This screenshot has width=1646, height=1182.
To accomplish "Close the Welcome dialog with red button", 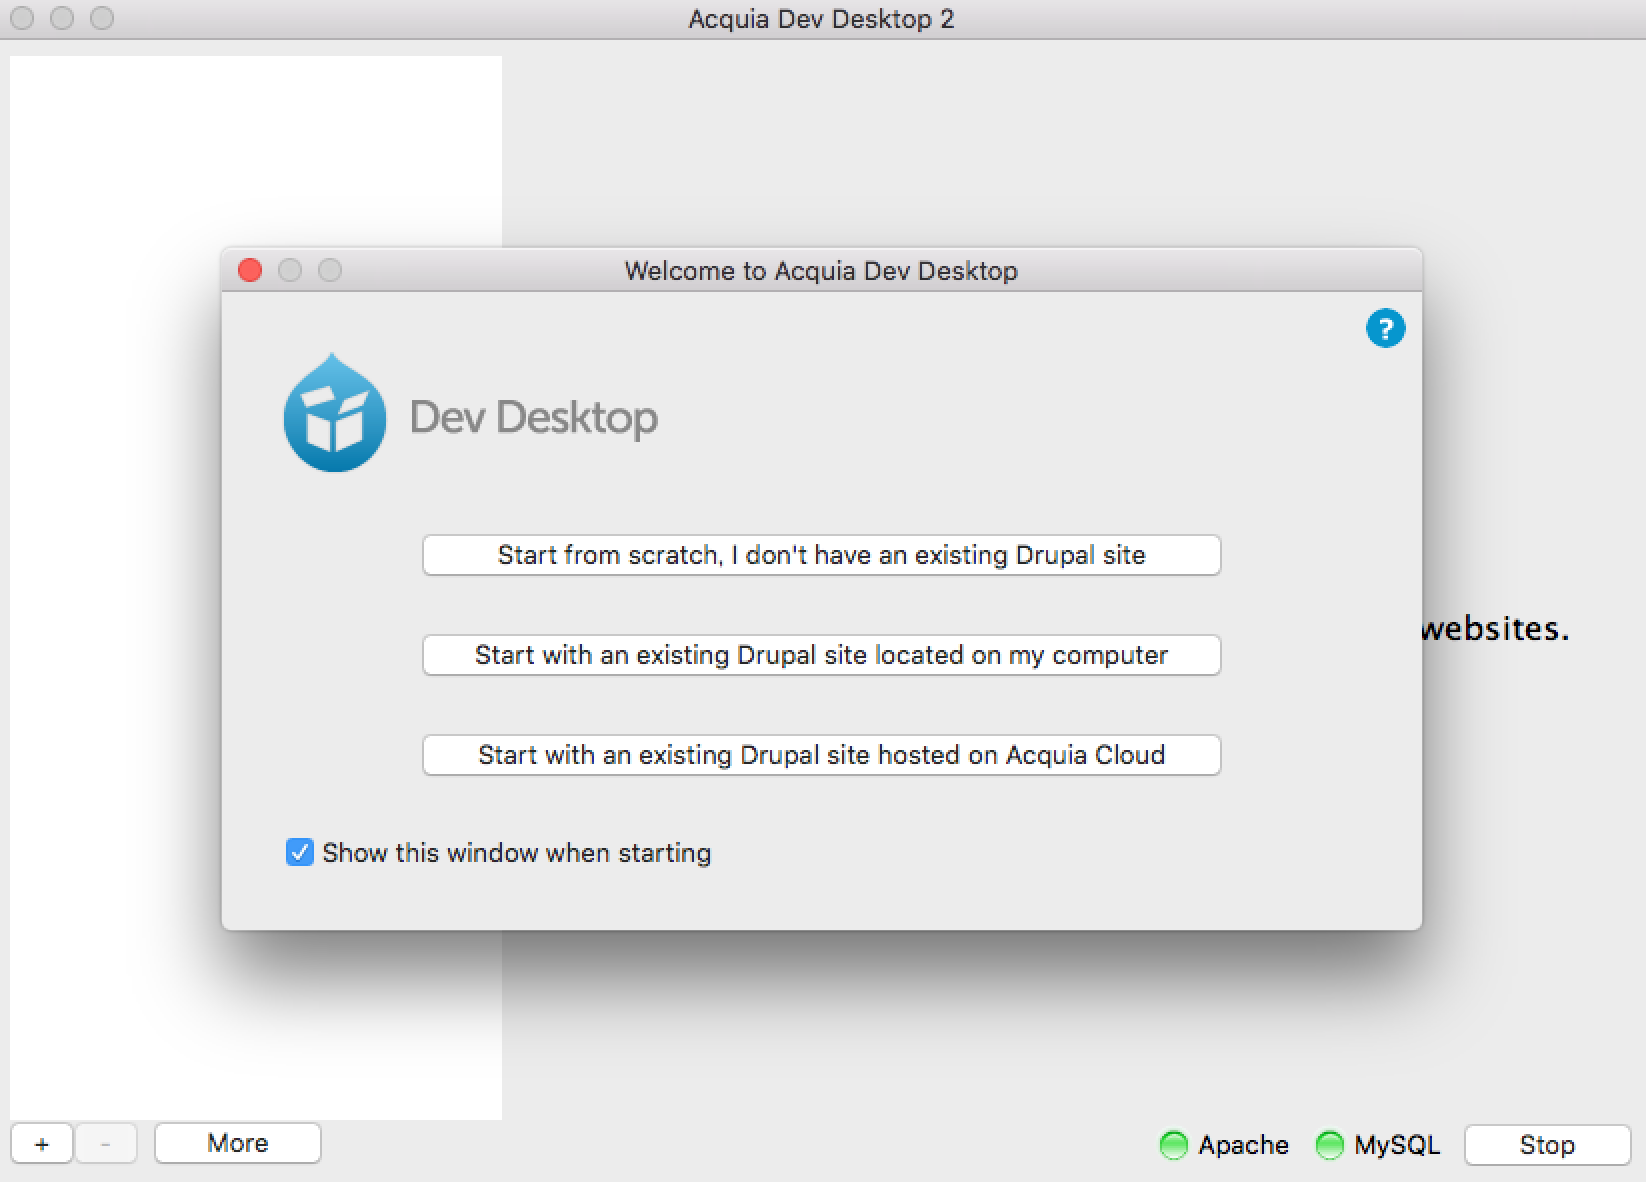I will pos(250,271).
